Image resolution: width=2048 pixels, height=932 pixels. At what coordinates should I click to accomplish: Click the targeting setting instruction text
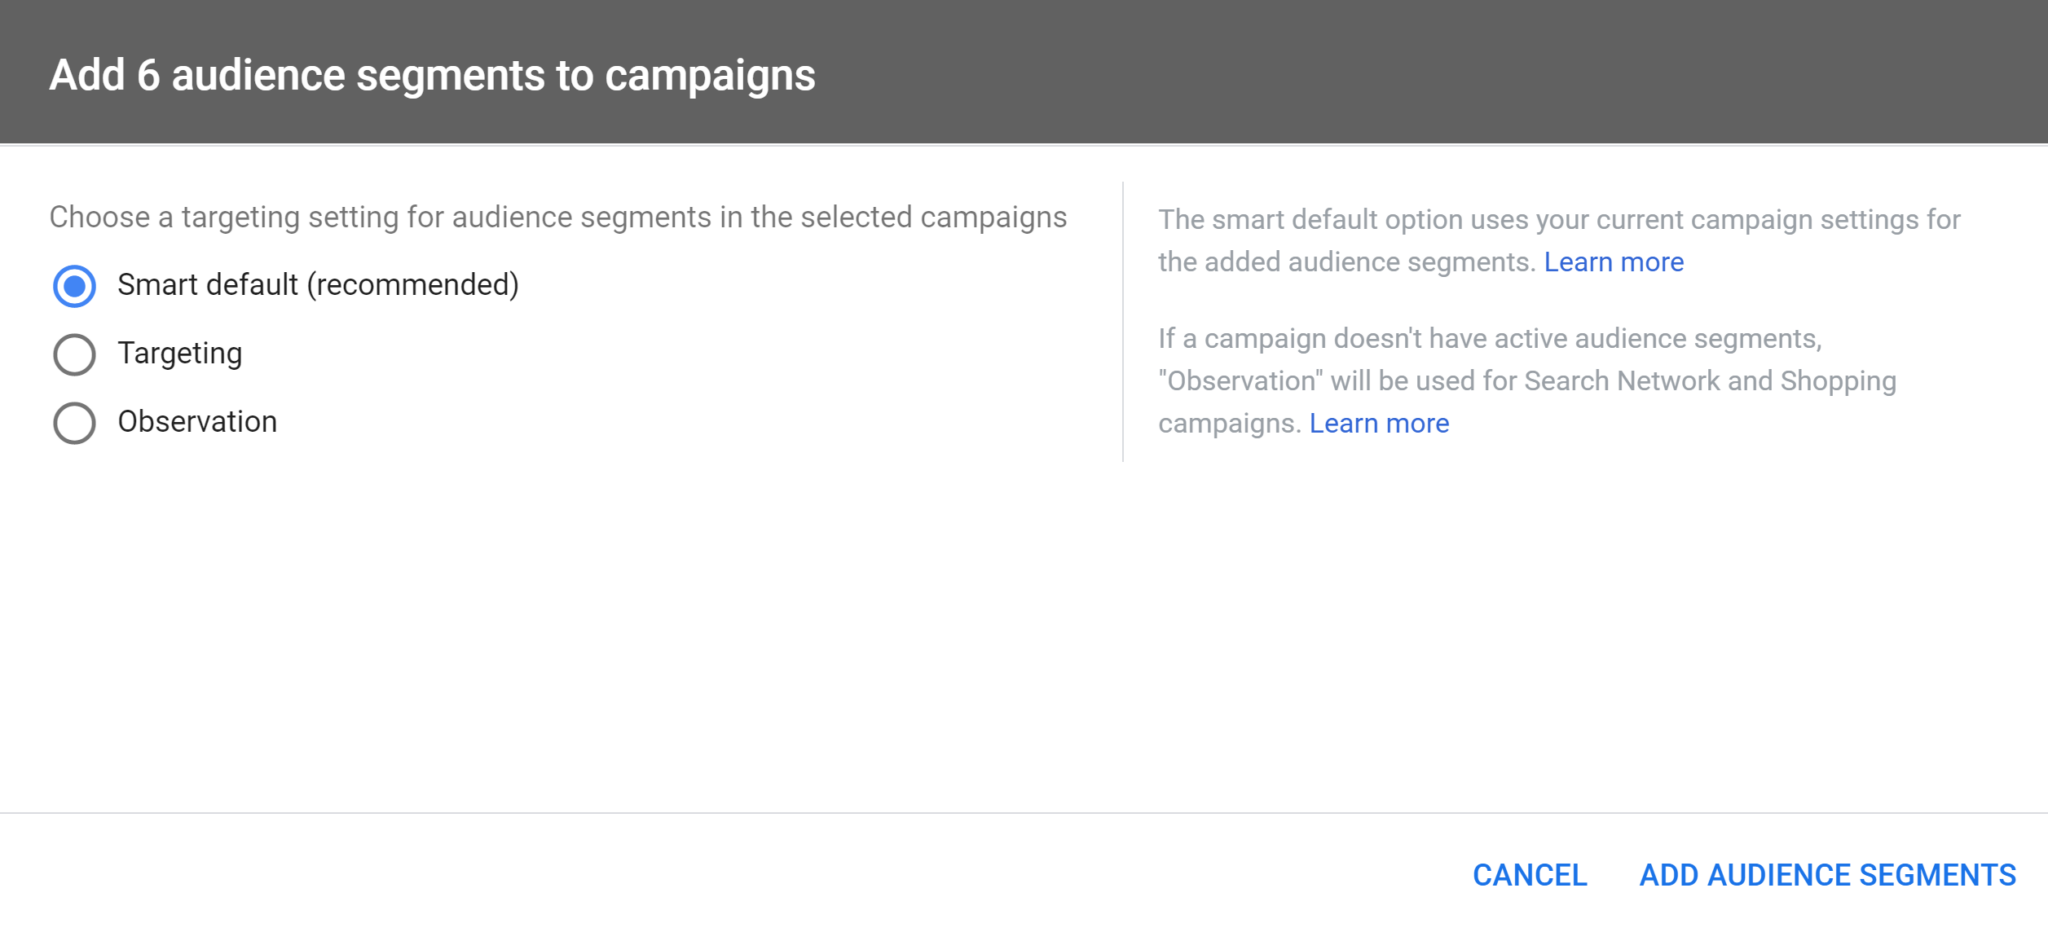[558, 217]
